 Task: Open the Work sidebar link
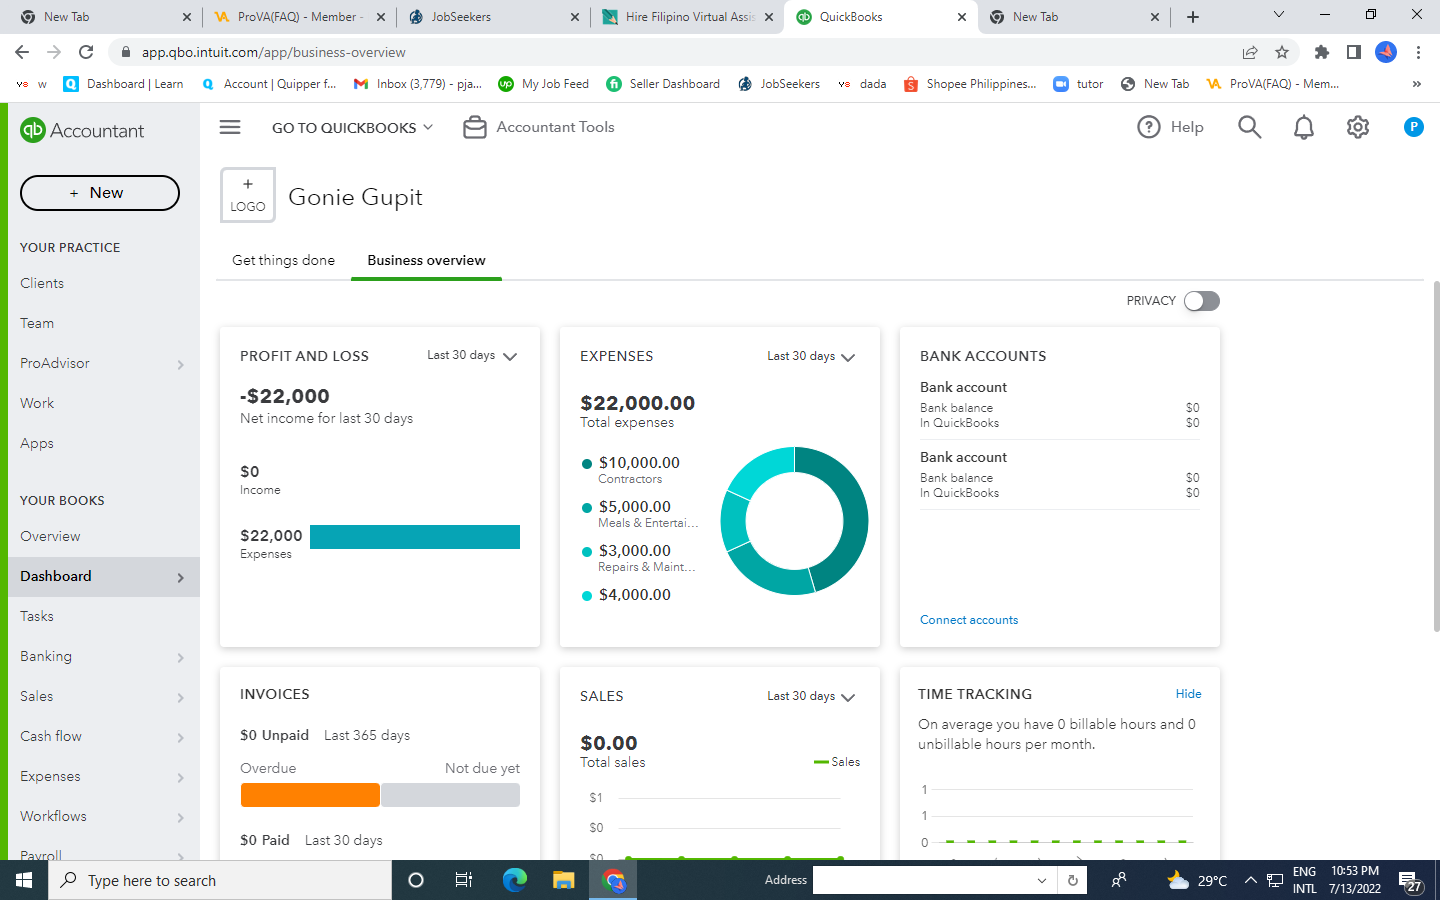[x=37, y=403]
